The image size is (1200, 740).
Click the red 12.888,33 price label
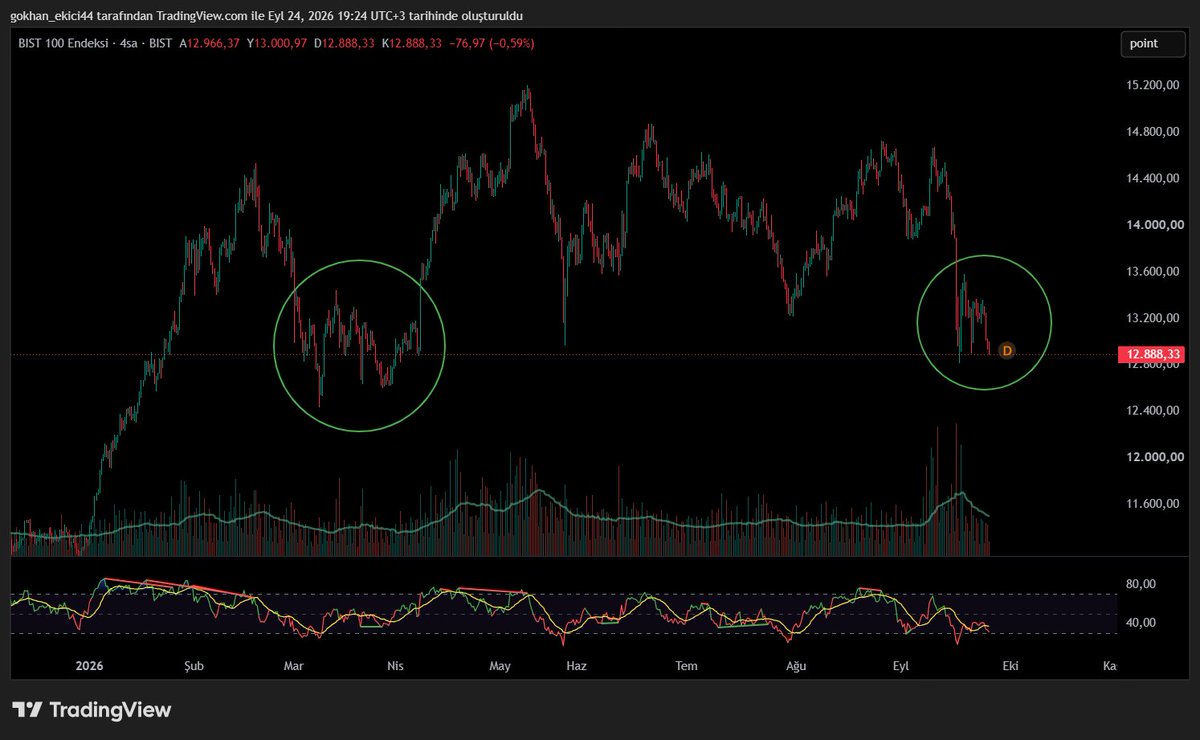[1152, 354]
